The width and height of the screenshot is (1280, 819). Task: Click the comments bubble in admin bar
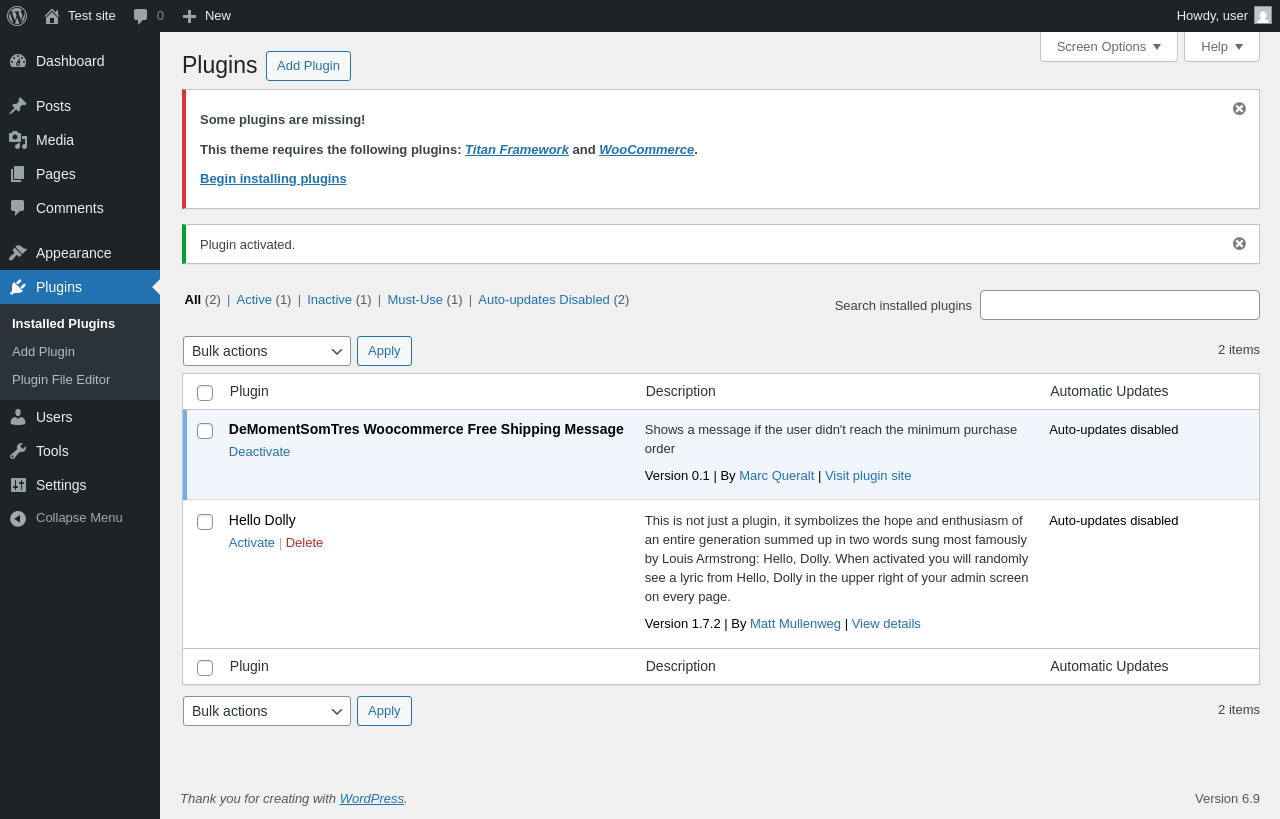pos(141,16)
